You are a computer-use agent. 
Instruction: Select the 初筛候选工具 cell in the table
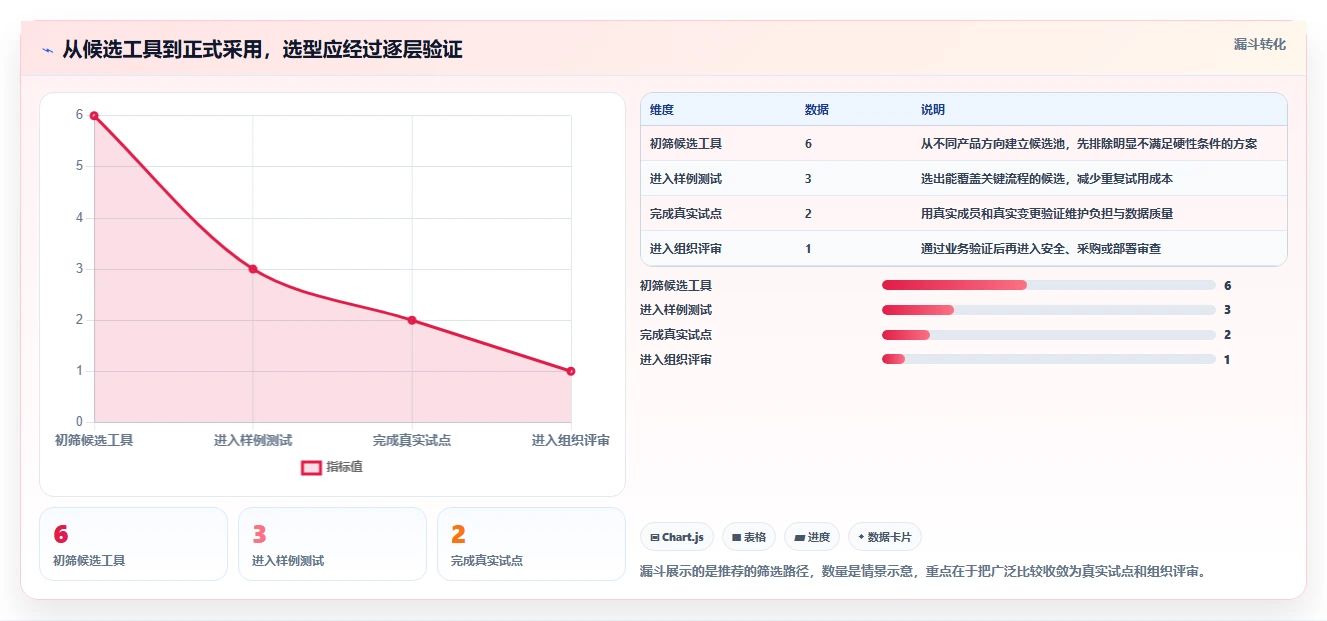[x=686, y=144]
